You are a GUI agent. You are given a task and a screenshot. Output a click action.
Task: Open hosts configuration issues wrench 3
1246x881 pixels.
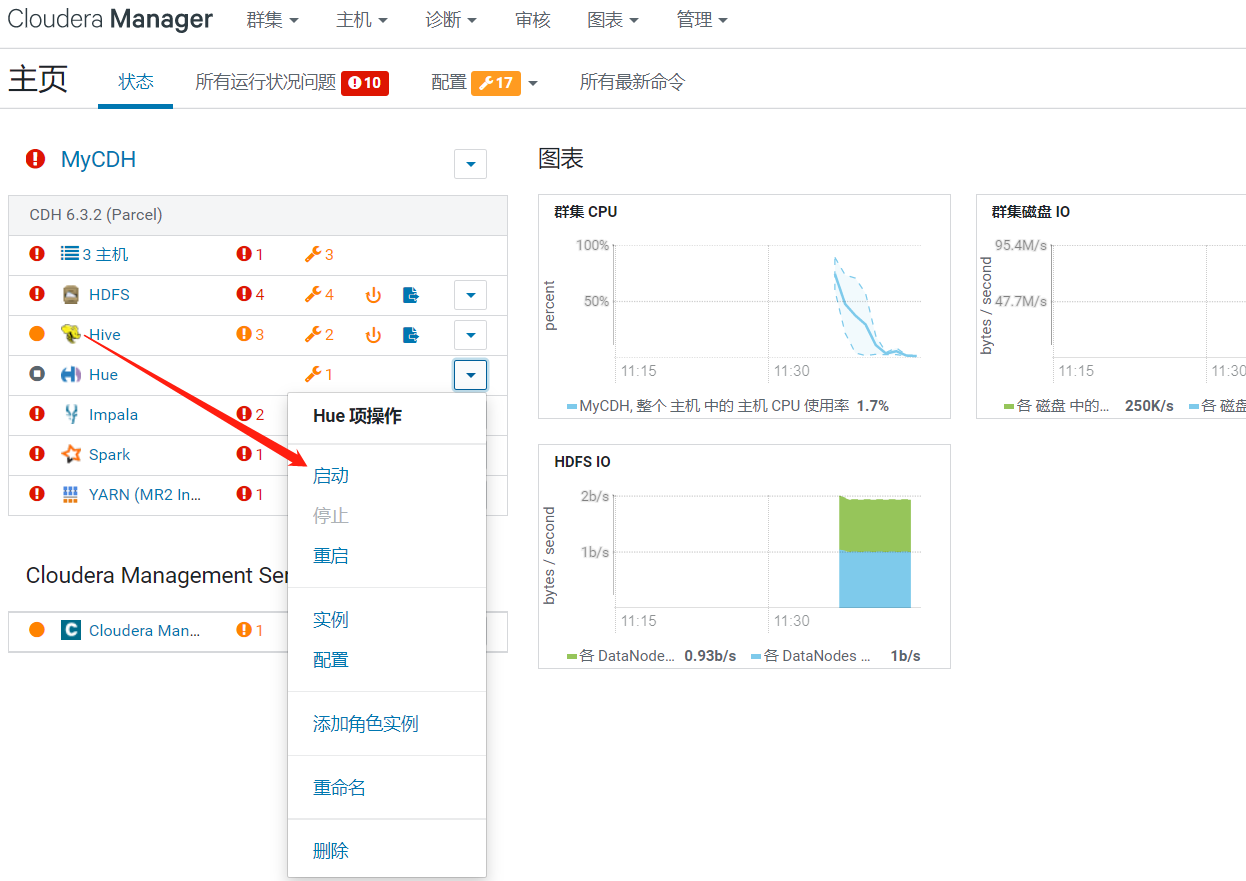(x=319, y=254)
